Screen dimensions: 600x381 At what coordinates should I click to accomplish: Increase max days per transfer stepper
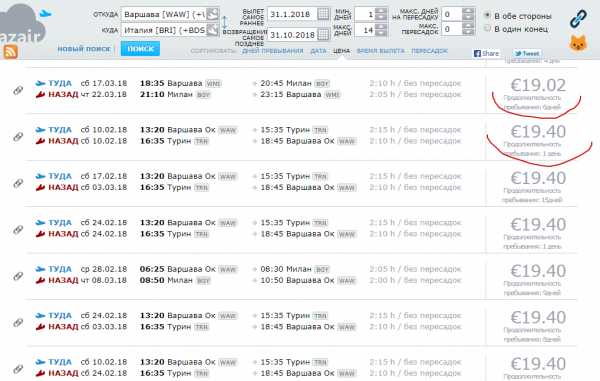(x=468, y=11)
